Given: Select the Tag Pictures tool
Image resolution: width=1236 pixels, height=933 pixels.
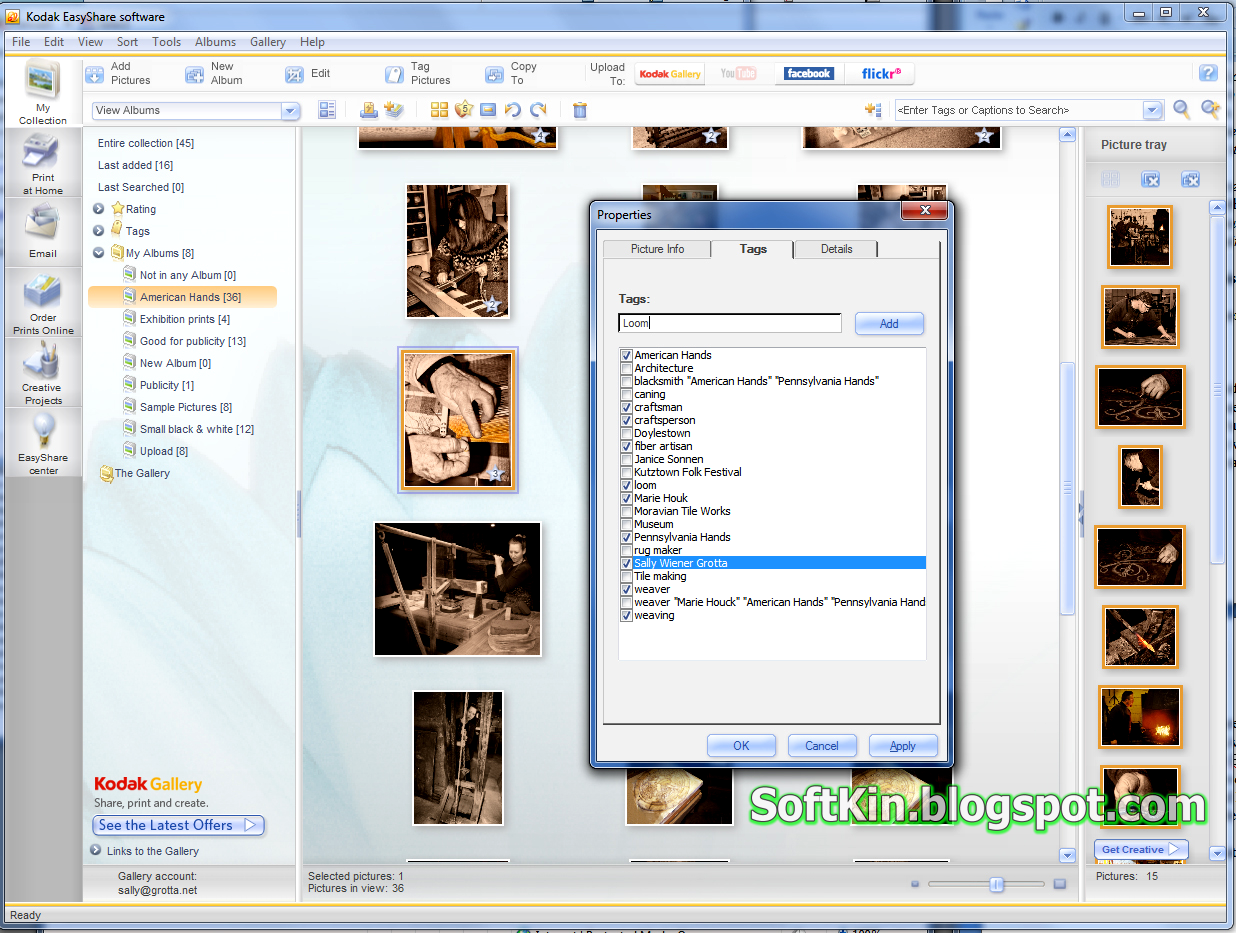Looking at the screenshot, I should 418,73.
